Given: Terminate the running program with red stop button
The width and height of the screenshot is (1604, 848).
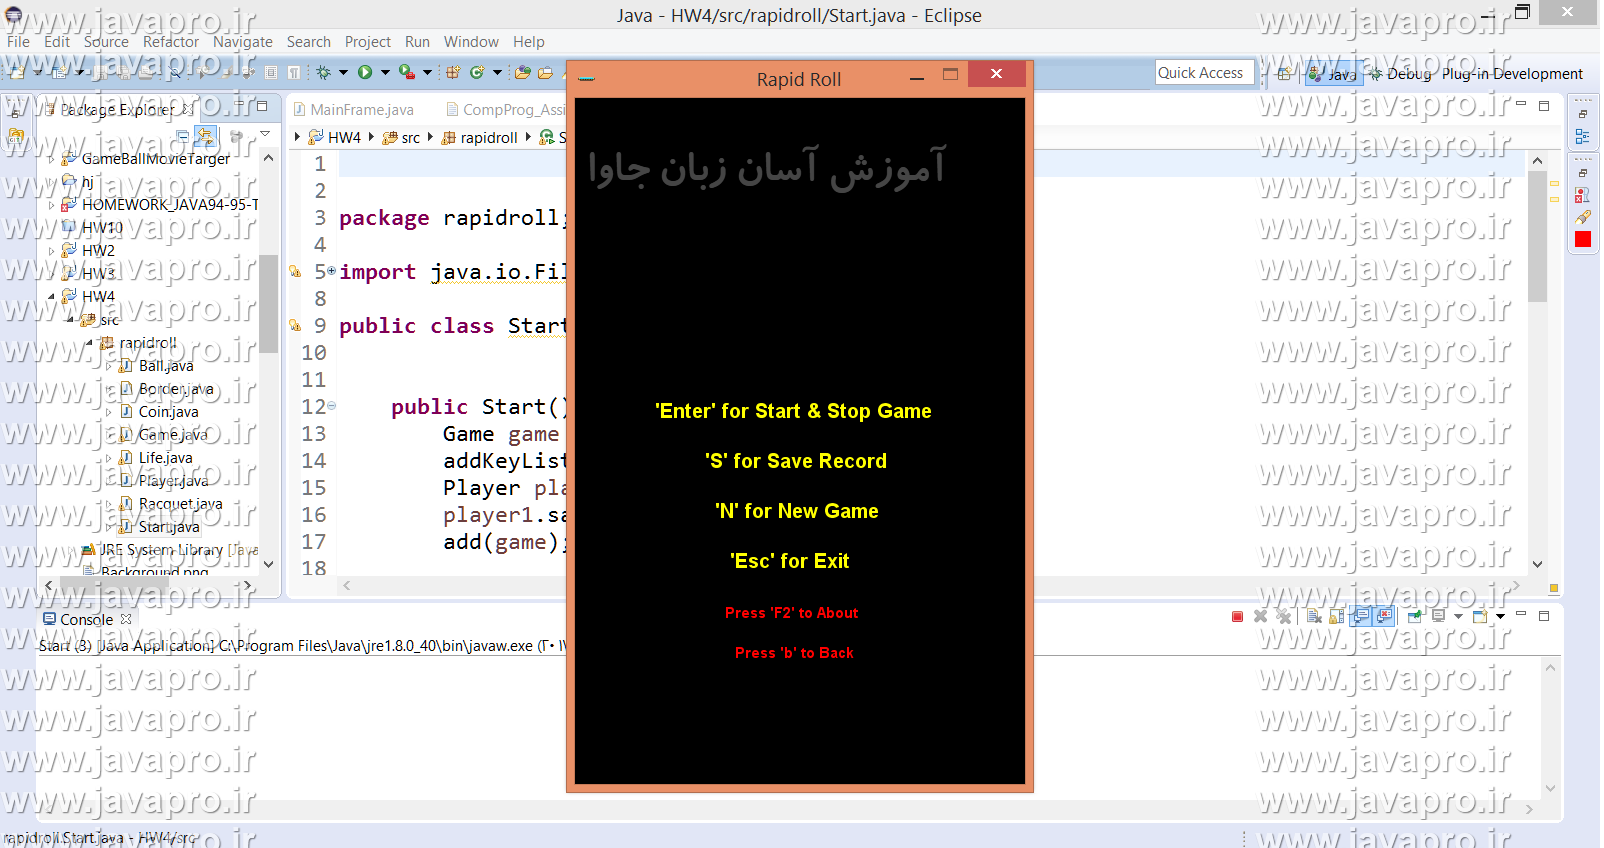Looking at the screenshot, I should click(x=1237, y=617).
